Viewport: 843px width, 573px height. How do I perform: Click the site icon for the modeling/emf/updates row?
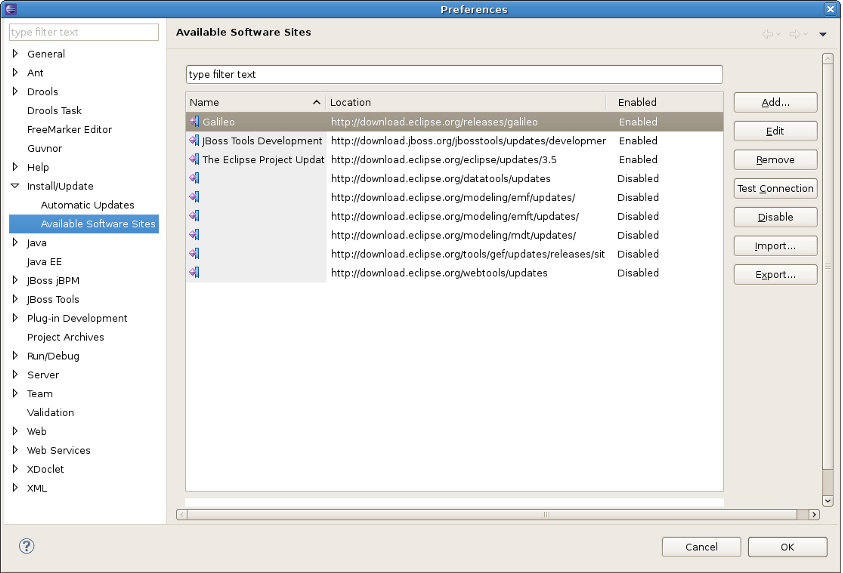point(194,197)
